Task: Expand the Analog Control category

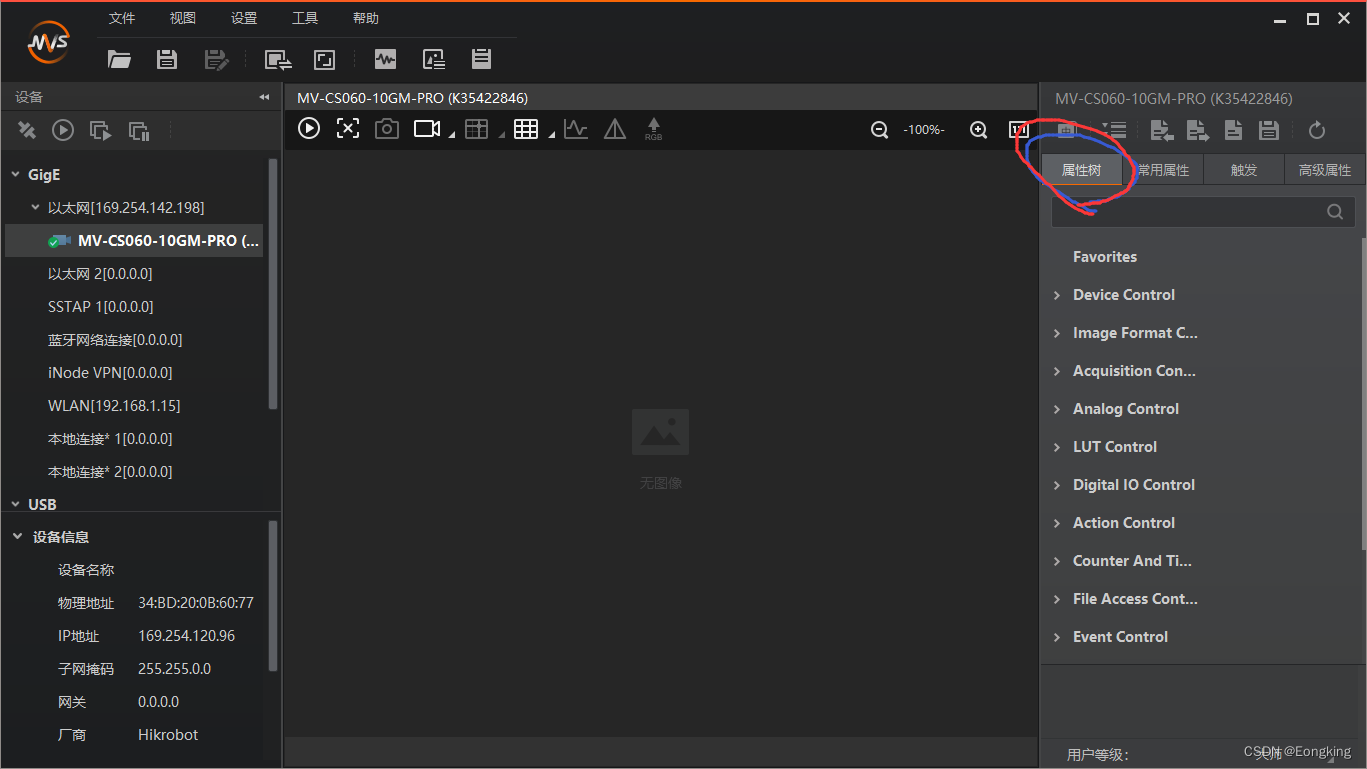Action: click(1057, 409)
